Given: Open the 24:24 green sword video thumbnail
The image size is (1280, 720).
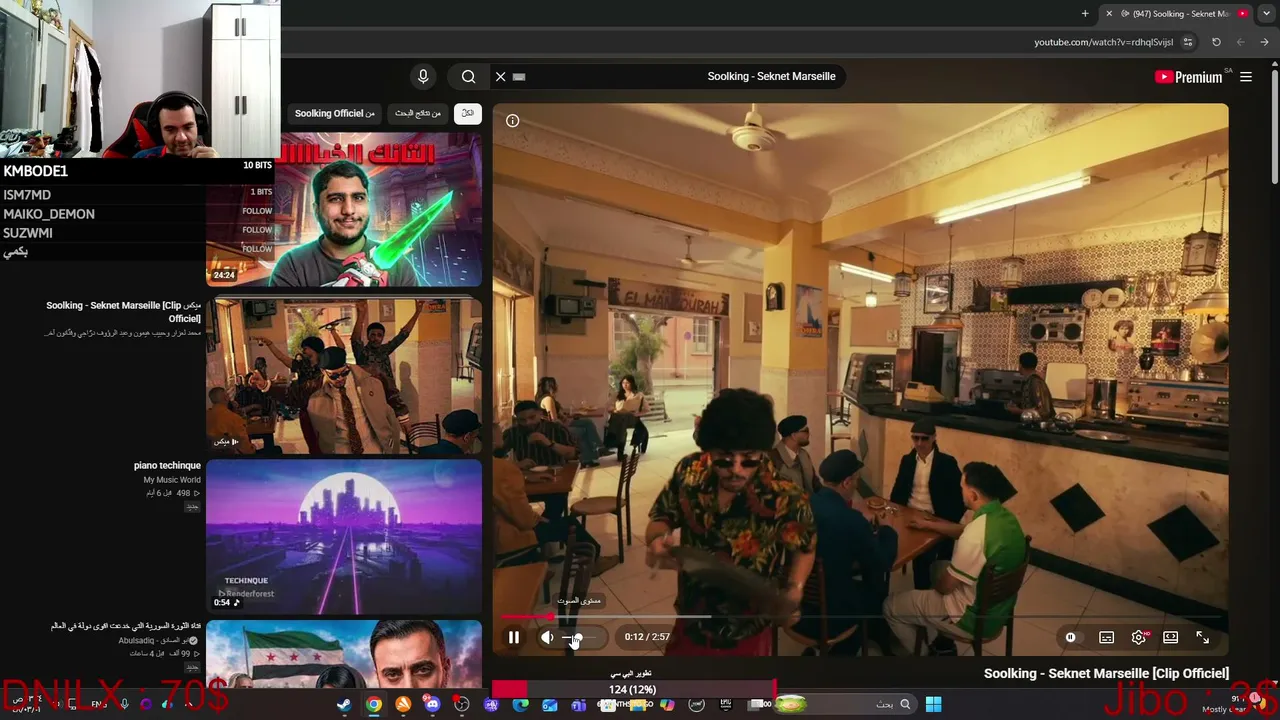Looking at the screenshot, I should 344,210.
